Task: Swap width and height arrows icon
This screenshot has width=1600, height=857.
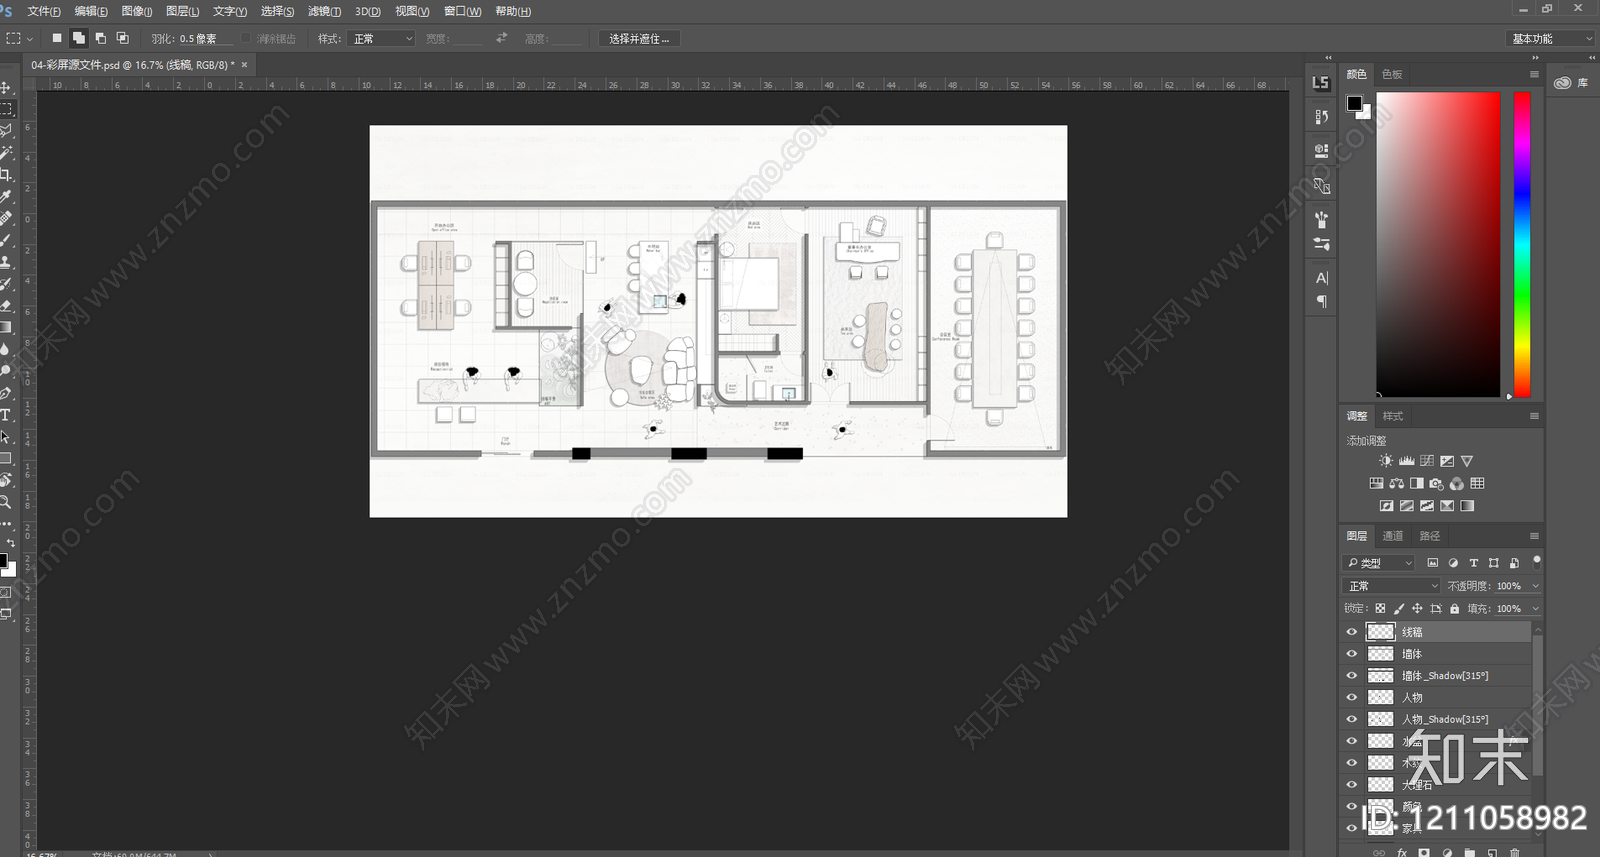Action: tap(501, 38)
